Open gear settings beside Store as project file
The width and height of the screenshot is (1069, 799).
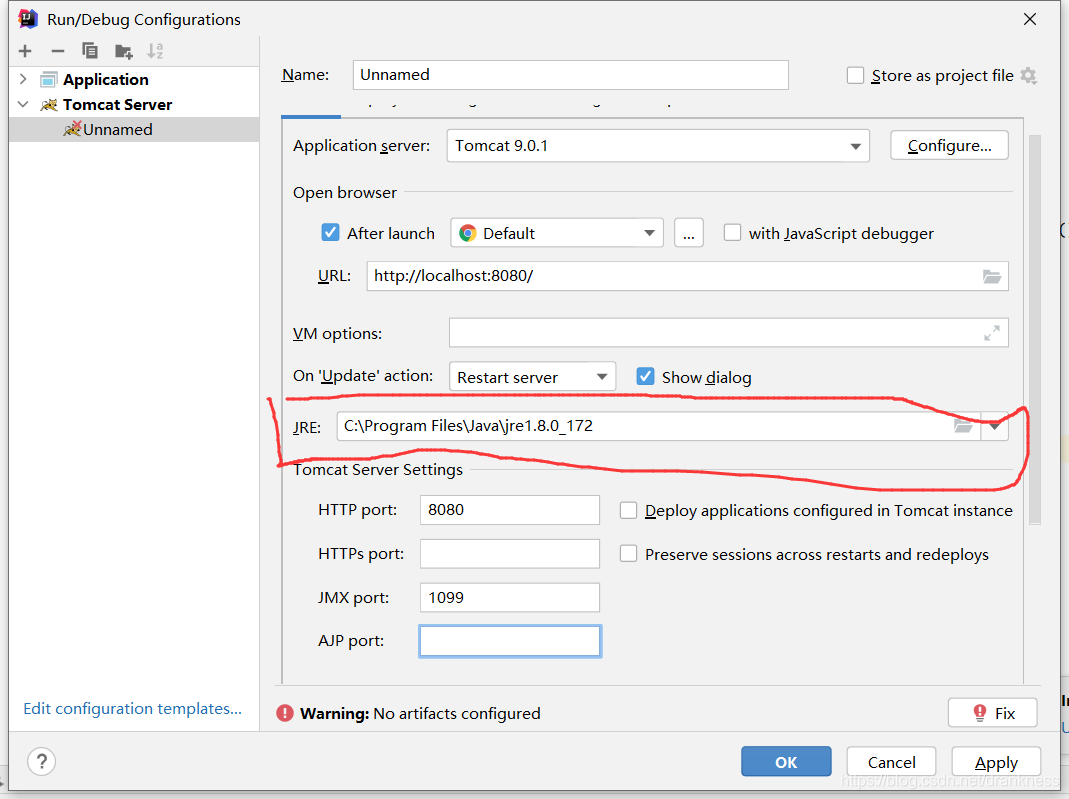(1029, 76)
